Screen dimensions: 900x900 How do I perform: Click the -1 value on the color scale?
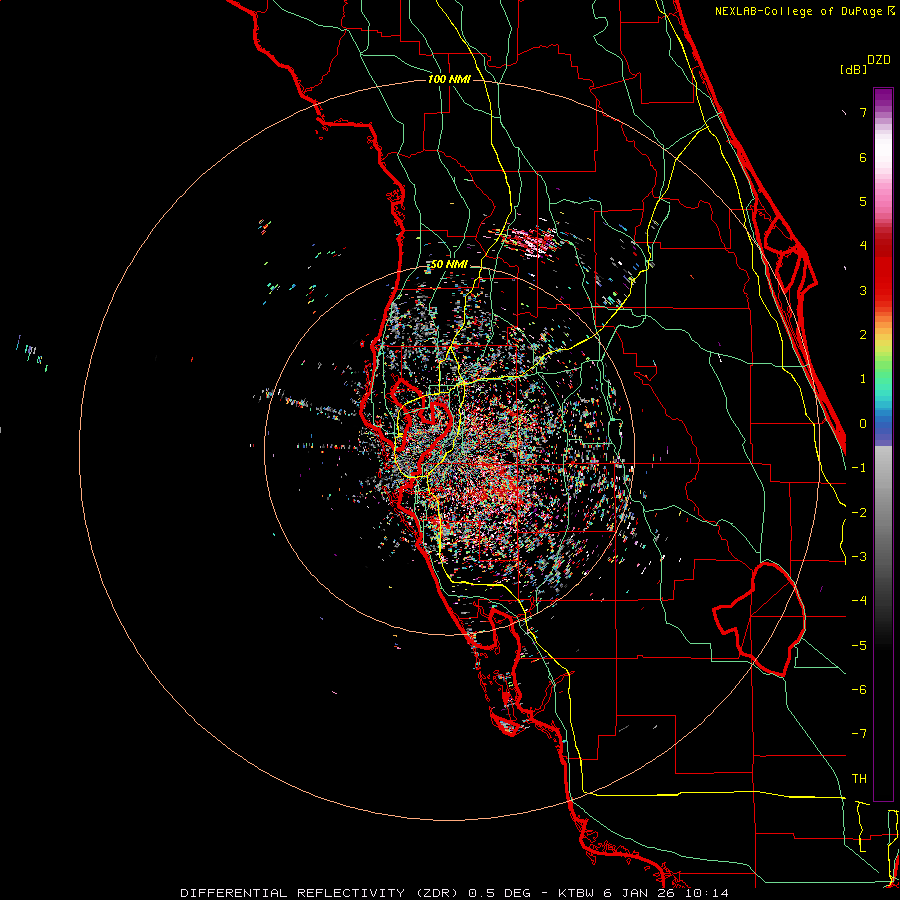[859, 468]
